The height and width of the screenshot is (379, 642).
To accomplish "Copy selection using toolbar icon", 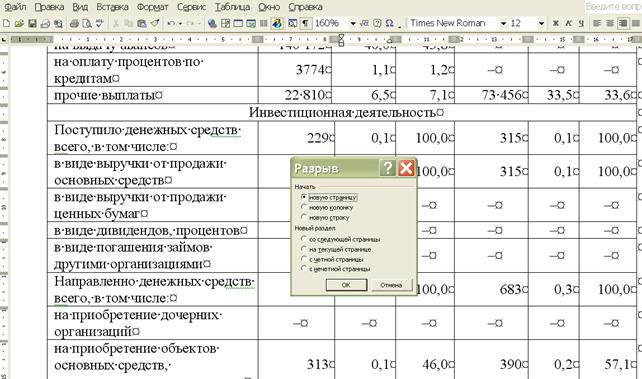I will (129, 24).
